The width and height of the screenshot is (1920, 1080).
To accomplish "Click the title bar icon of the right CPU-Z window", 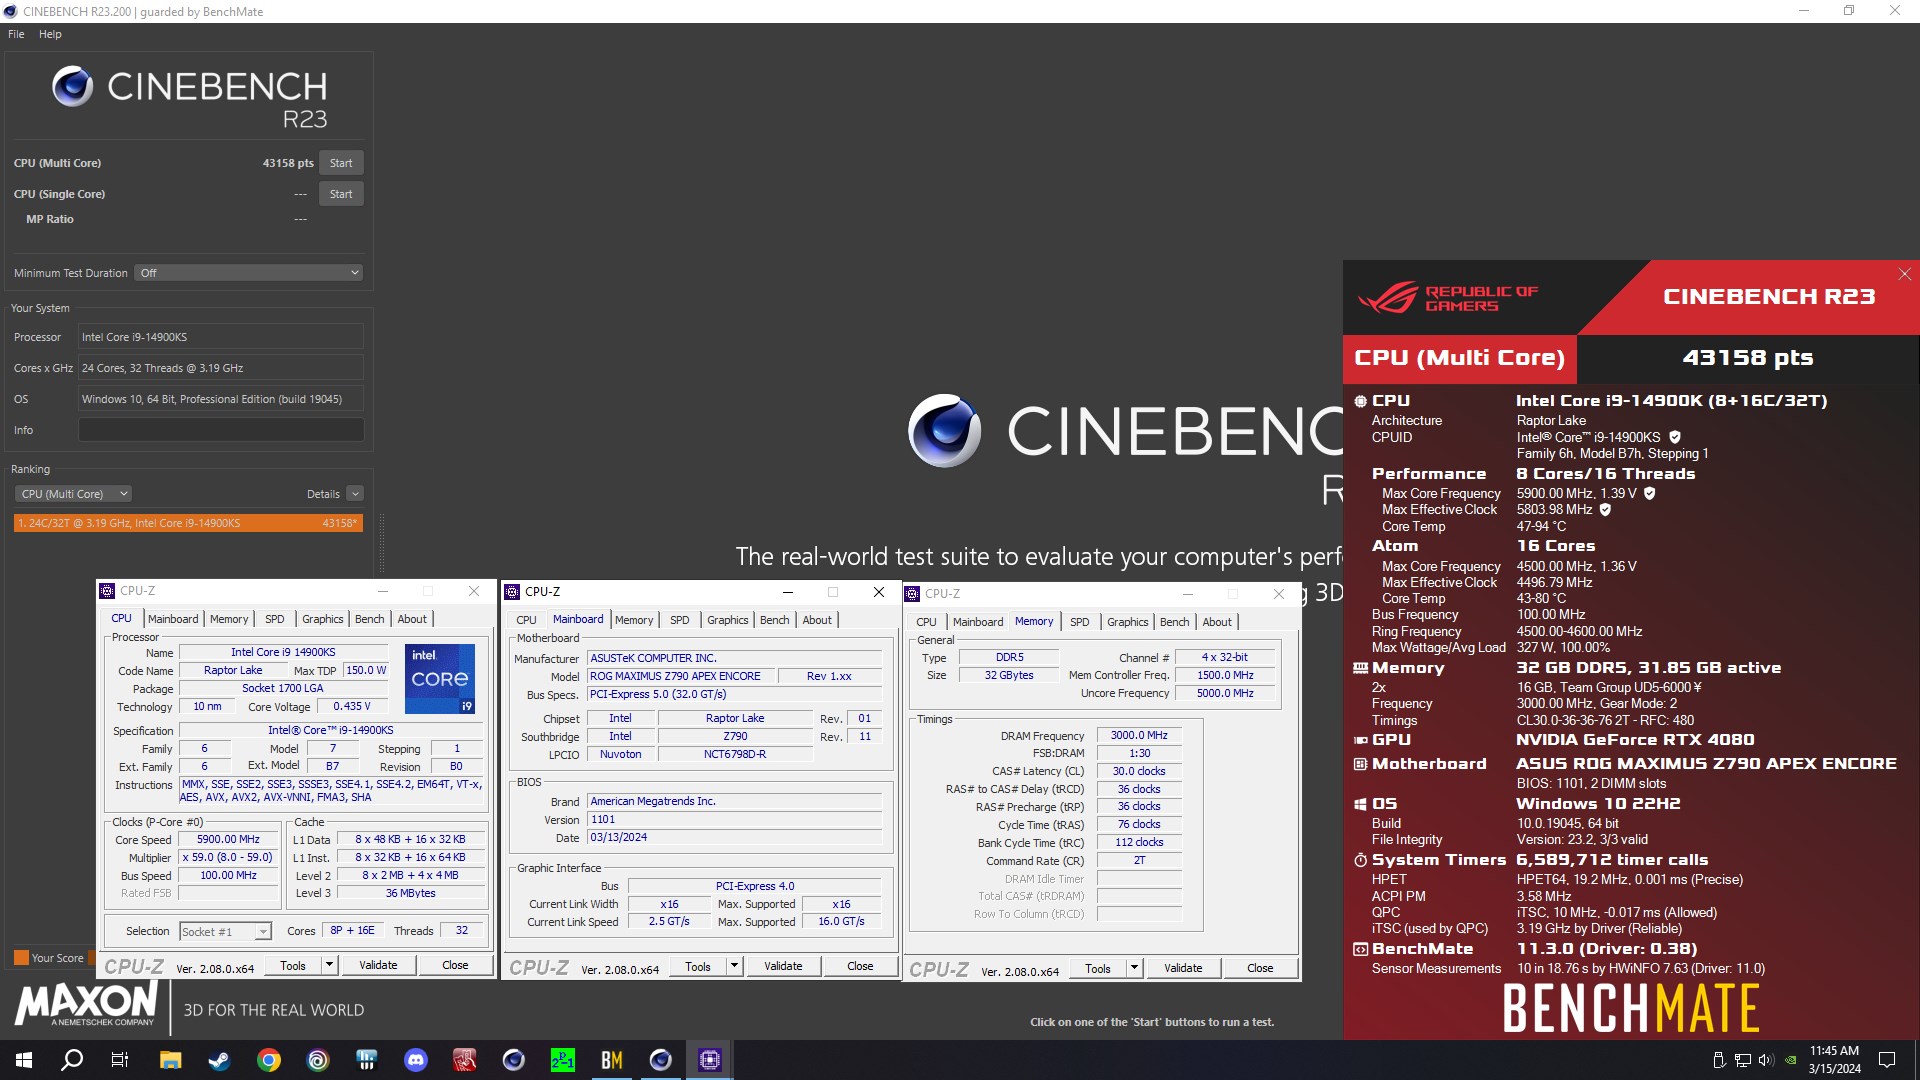I will (x=912, y=594).
